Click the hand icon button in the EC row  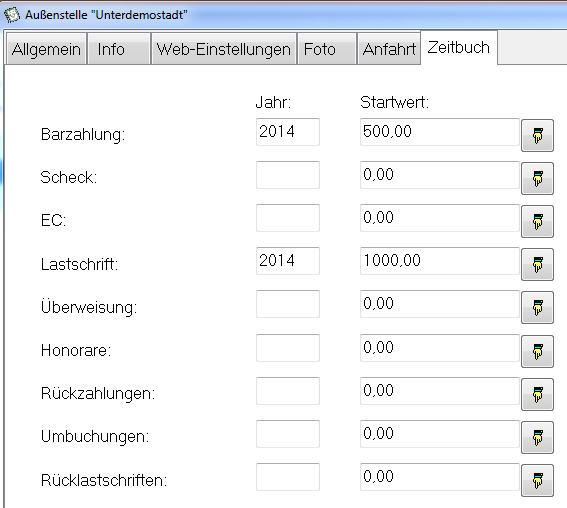click(537, 221)
